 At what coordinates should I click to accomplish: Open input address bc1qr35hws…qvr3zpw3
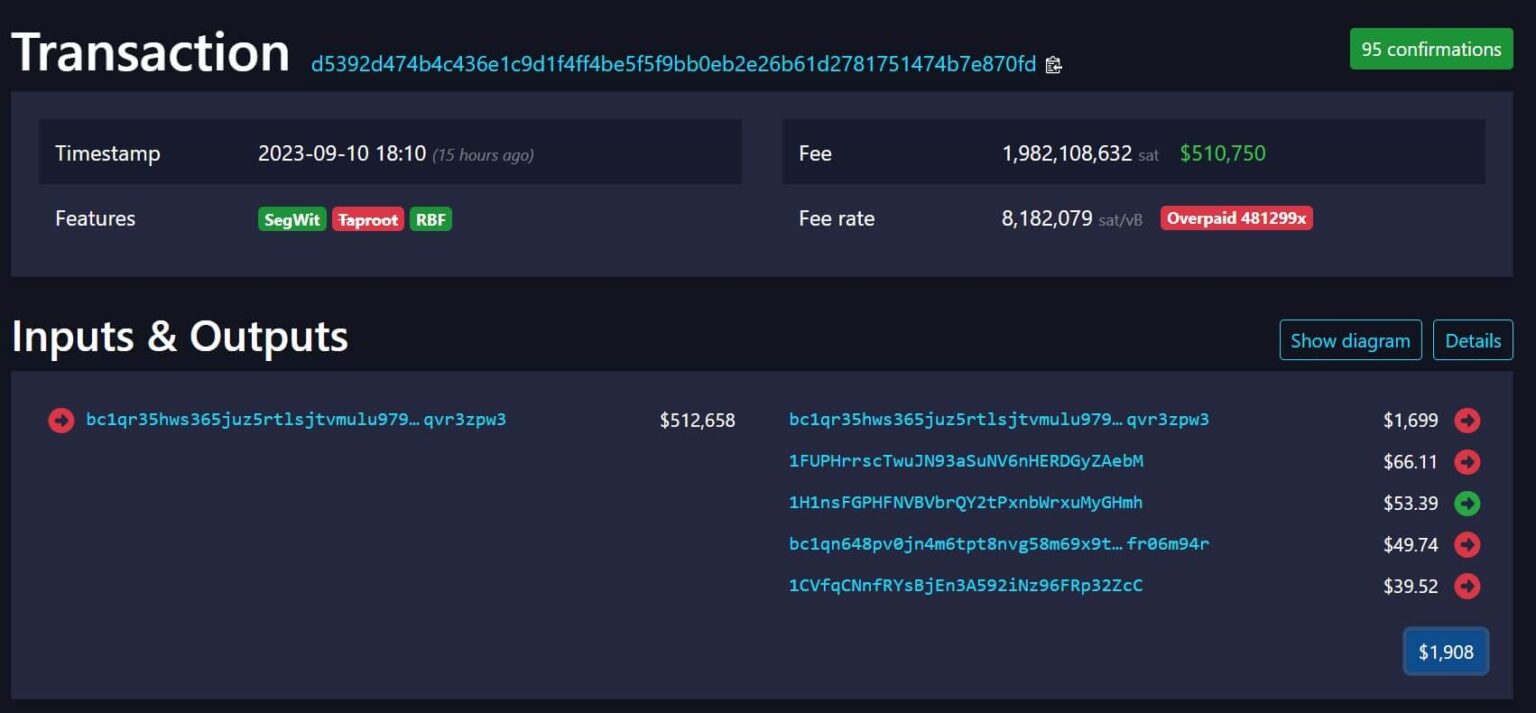pos(296,419)
